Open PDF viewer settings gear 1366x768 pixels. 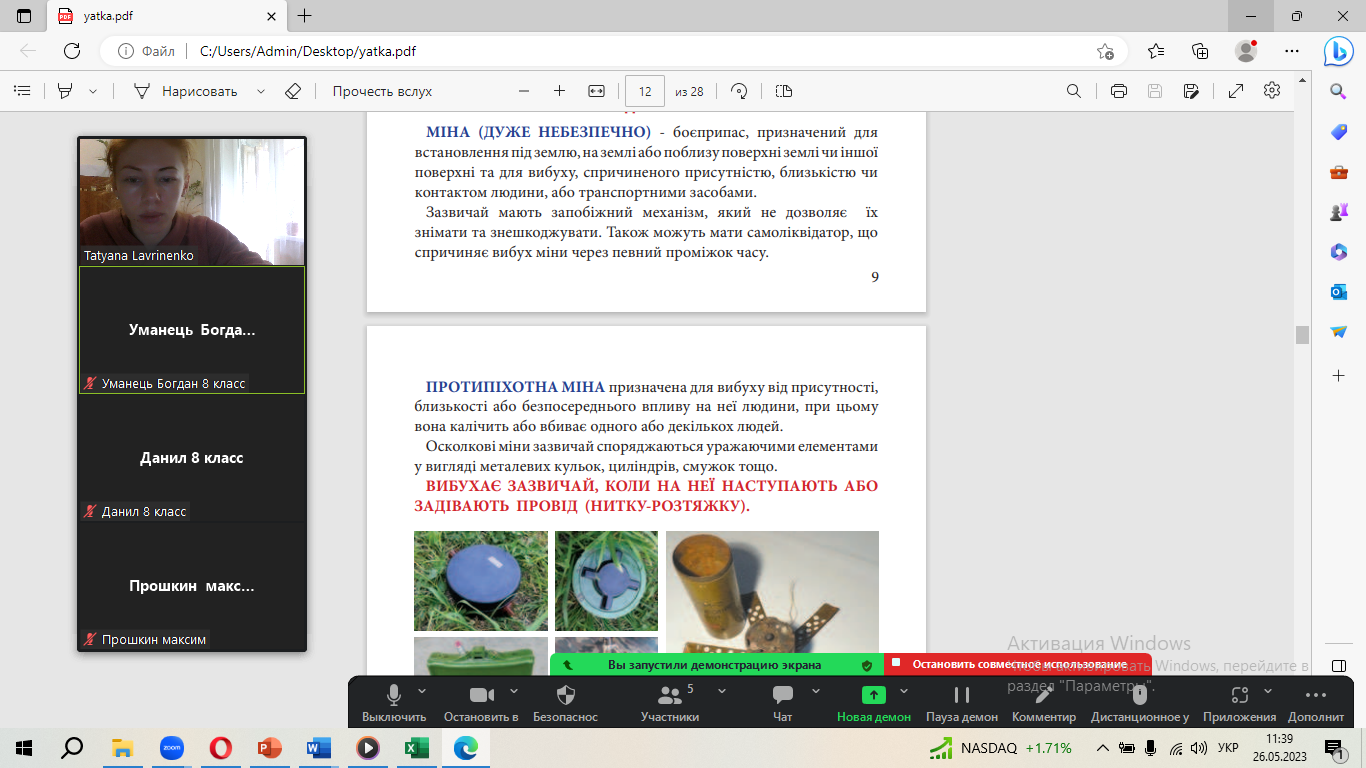point(1272,91)
